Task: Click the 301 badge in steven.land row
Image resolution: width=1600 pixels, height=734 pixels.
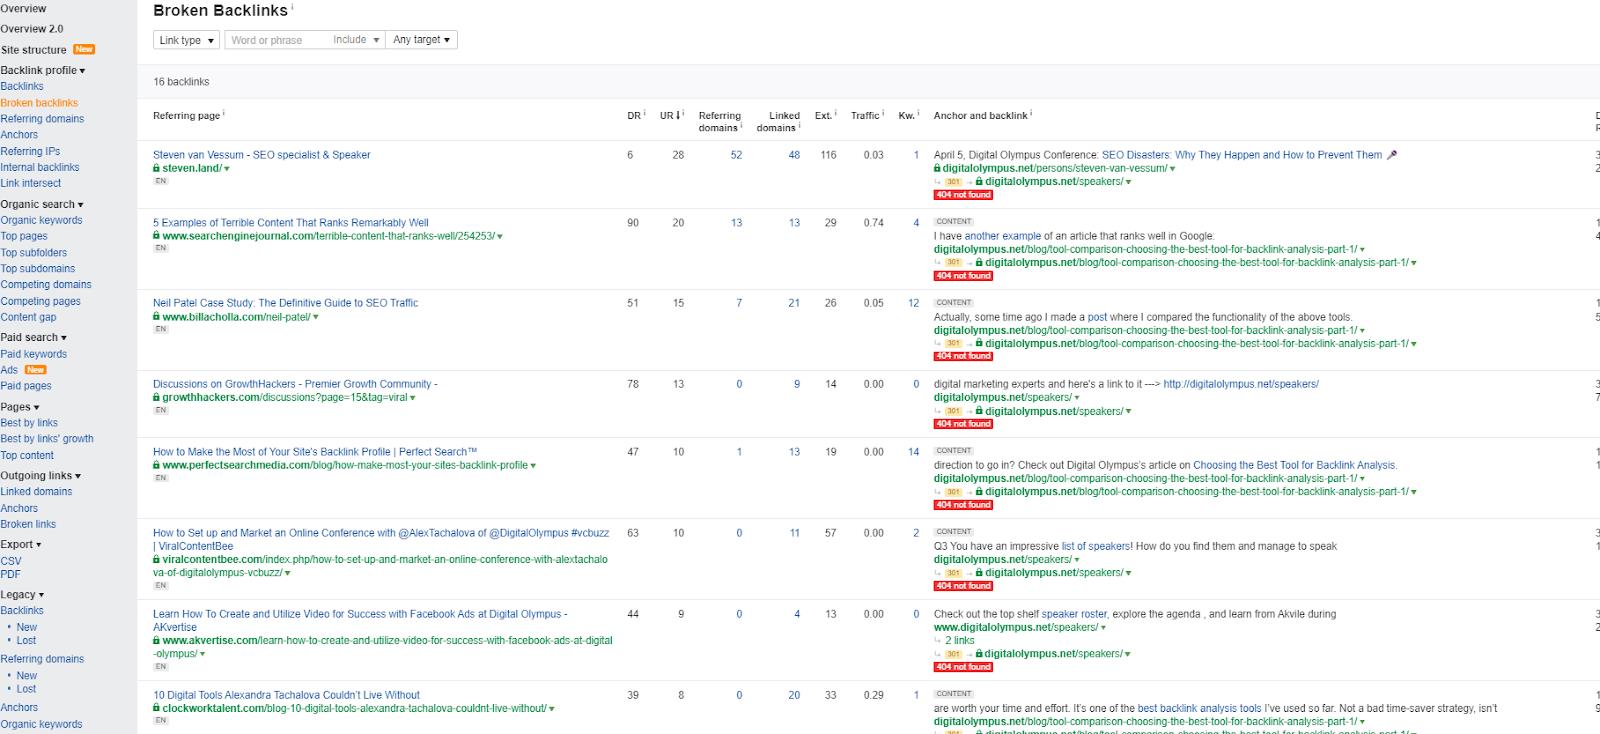Action: coord(953,182)
